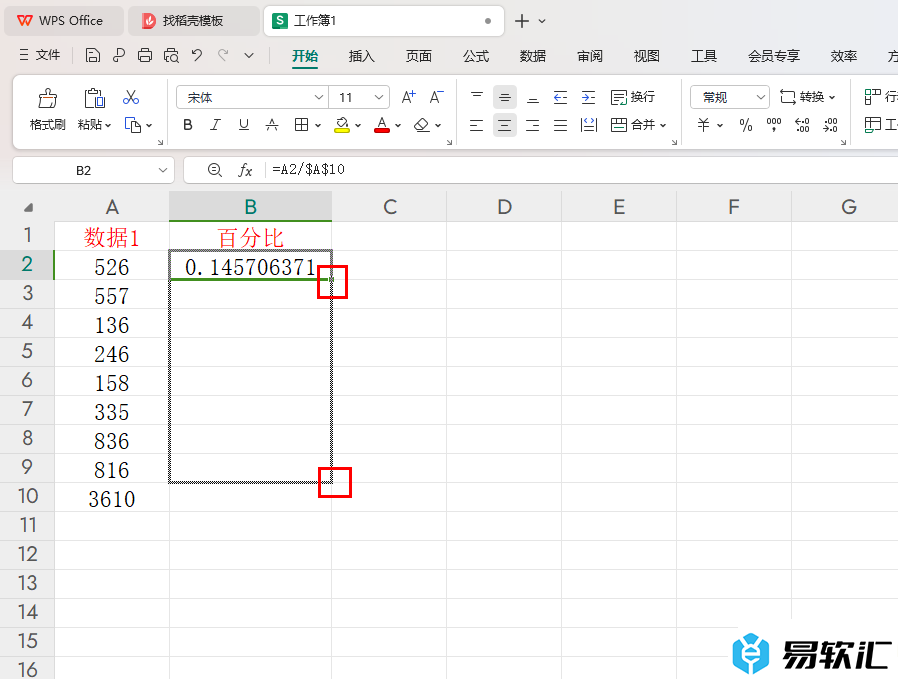Click the Copy icon beside Paste
Screen dimensions: 898x679
tap(133, 125)
